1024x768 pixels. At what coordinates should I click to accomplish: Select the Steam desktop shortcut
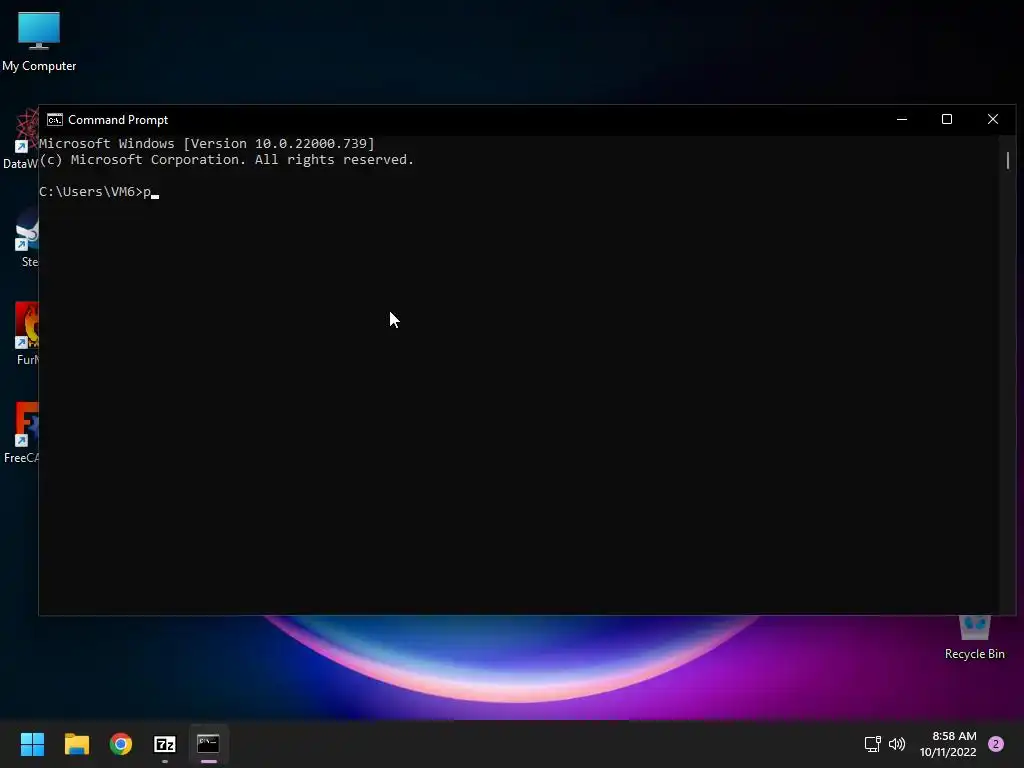[27, 238]
